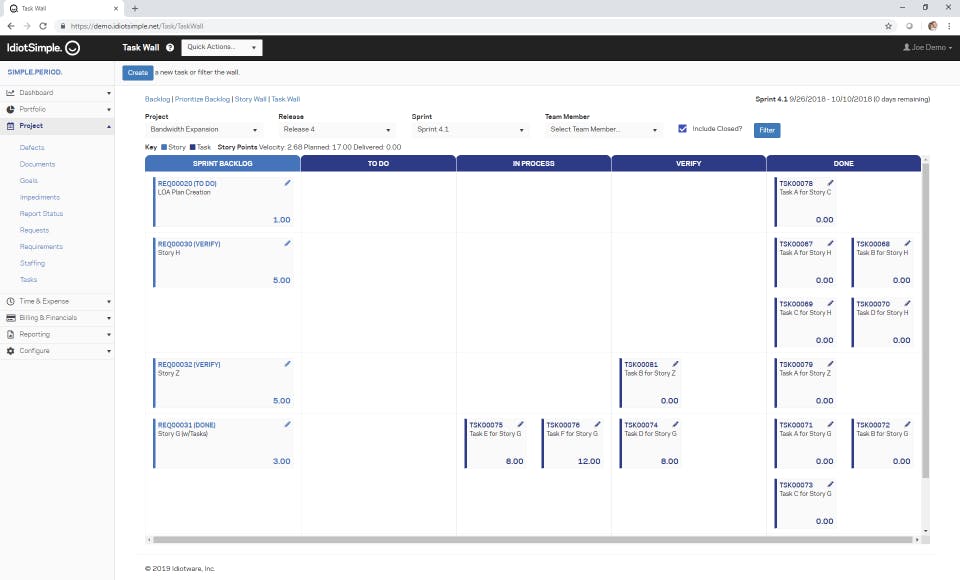Click the Create button
Image resolution: width=960 pixels, height=580 pixels.
coord(138,72)
